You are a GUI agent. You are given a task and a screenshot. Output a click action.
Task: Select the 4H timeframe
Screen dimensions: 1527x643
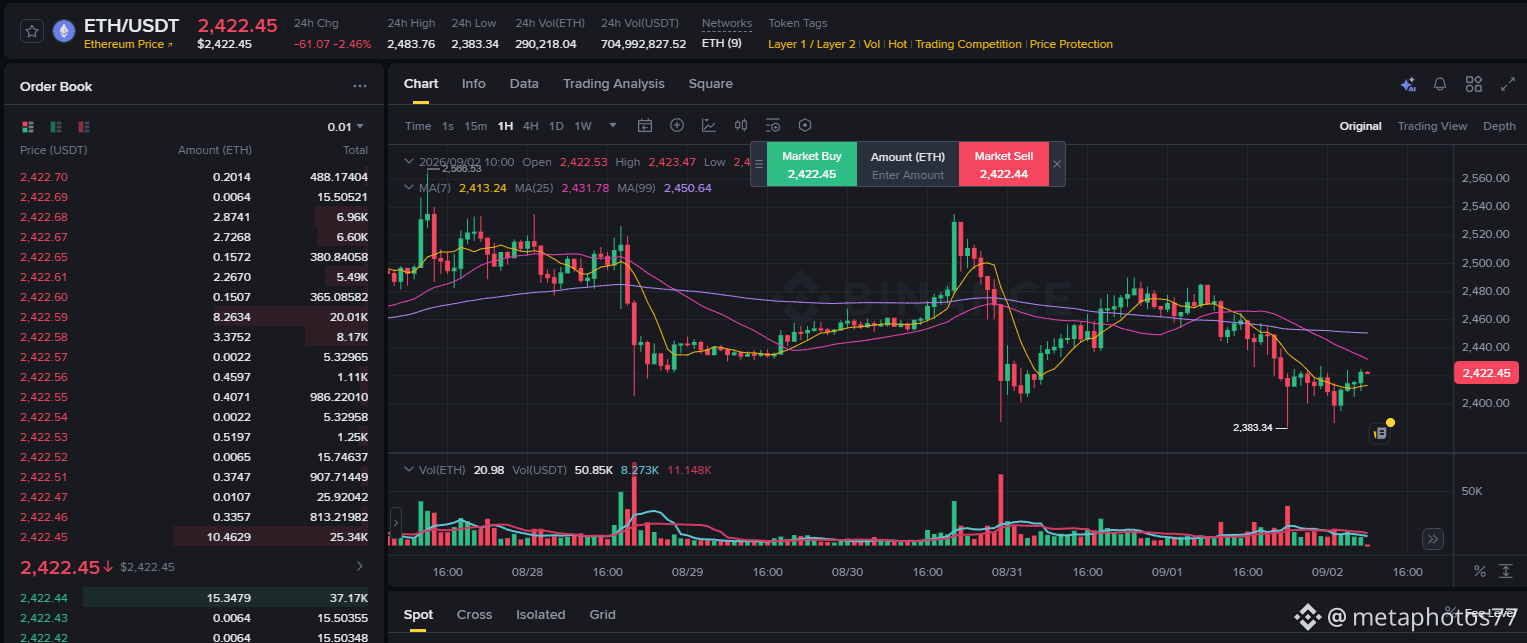coord(530,126)
